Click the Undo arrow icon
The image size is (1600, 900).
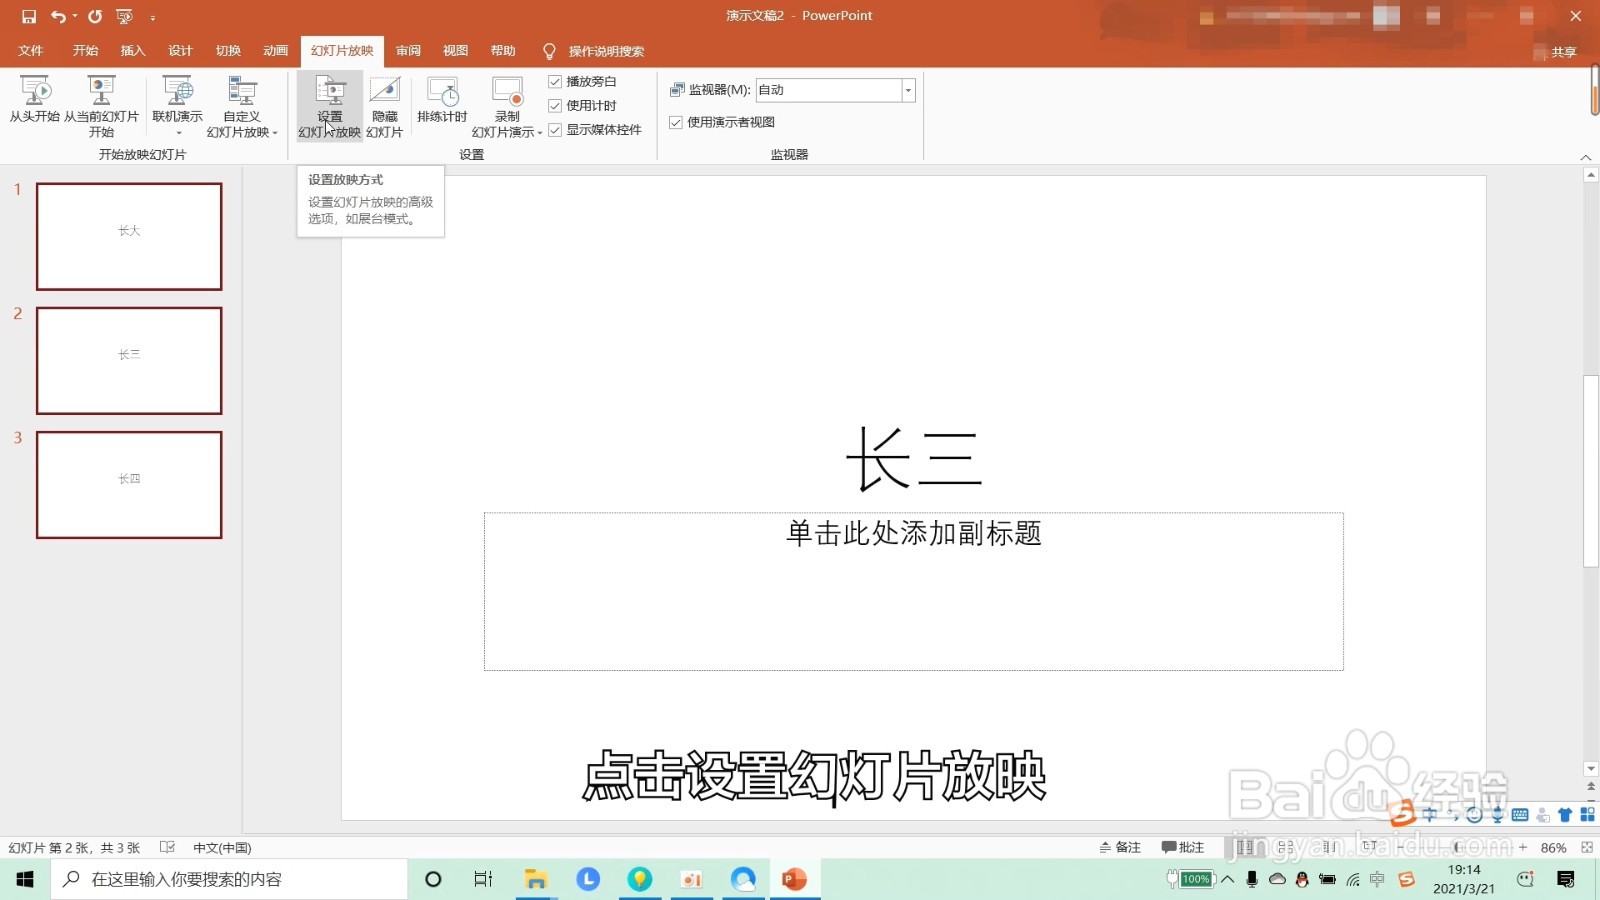[x=58, y=16]
